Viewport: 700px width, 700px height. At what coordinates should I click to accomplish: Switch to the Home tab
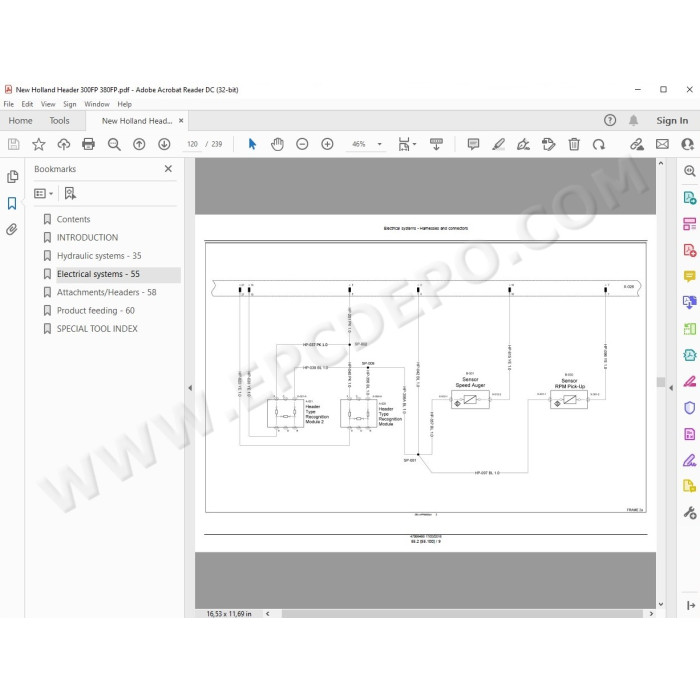(x=21, y=121)
